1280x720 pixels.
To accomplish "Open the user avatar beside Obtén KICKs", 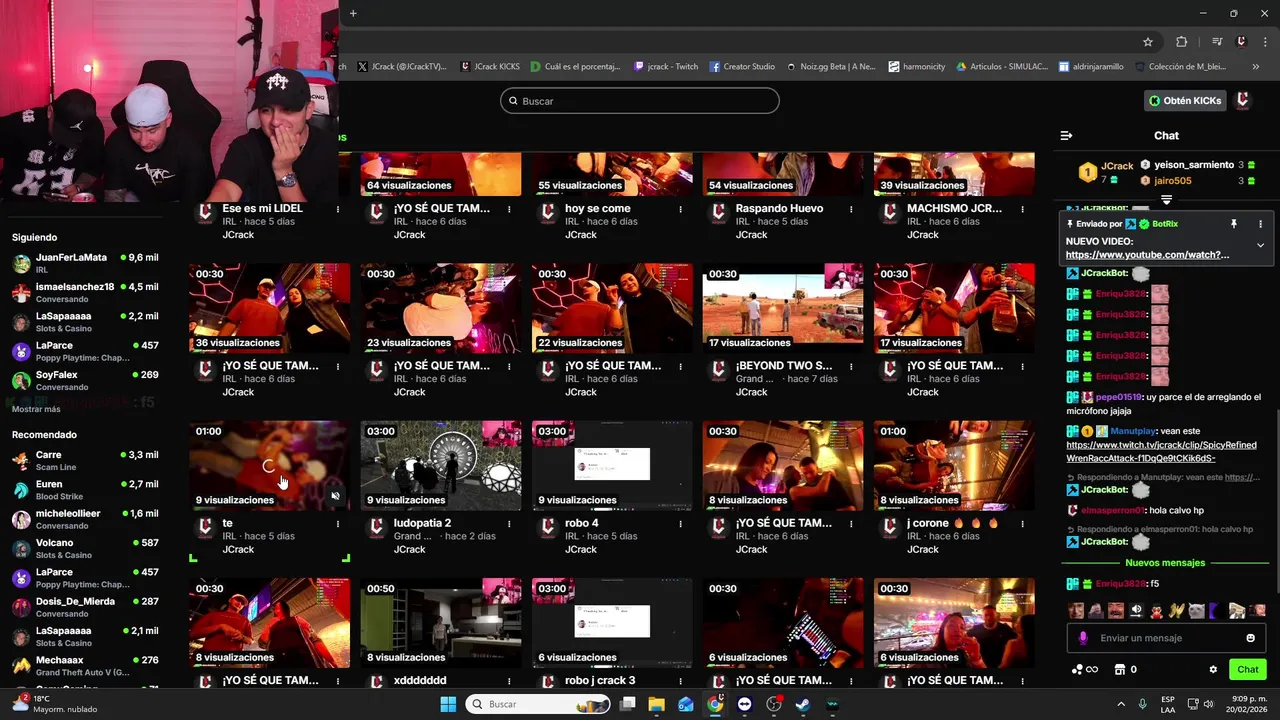I will pos(1242,101).
